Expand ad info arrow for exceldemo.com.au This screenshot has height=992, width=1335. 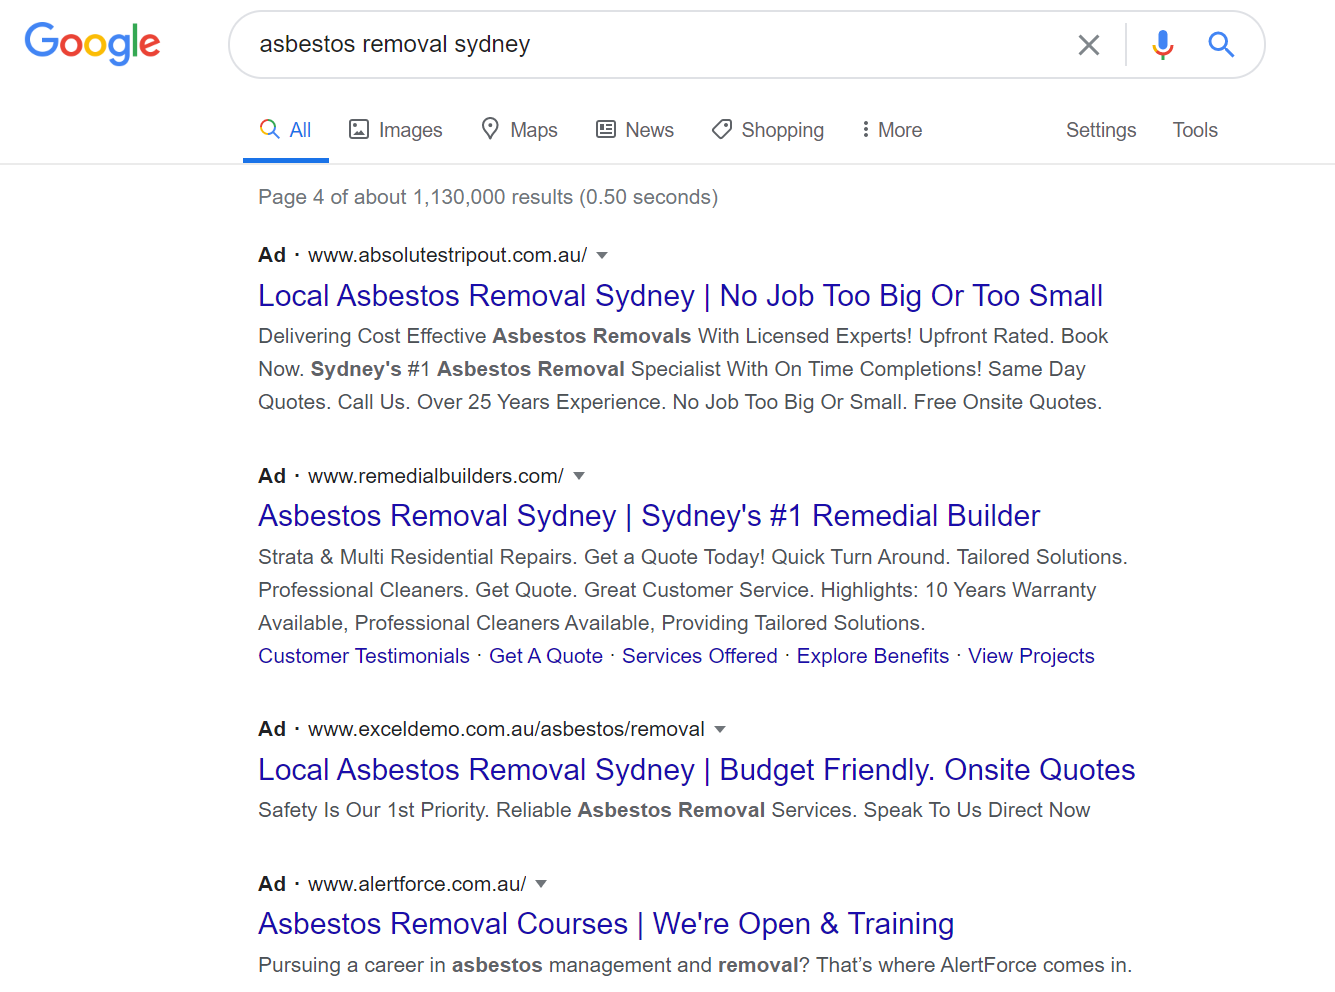[x=720, y=730]
